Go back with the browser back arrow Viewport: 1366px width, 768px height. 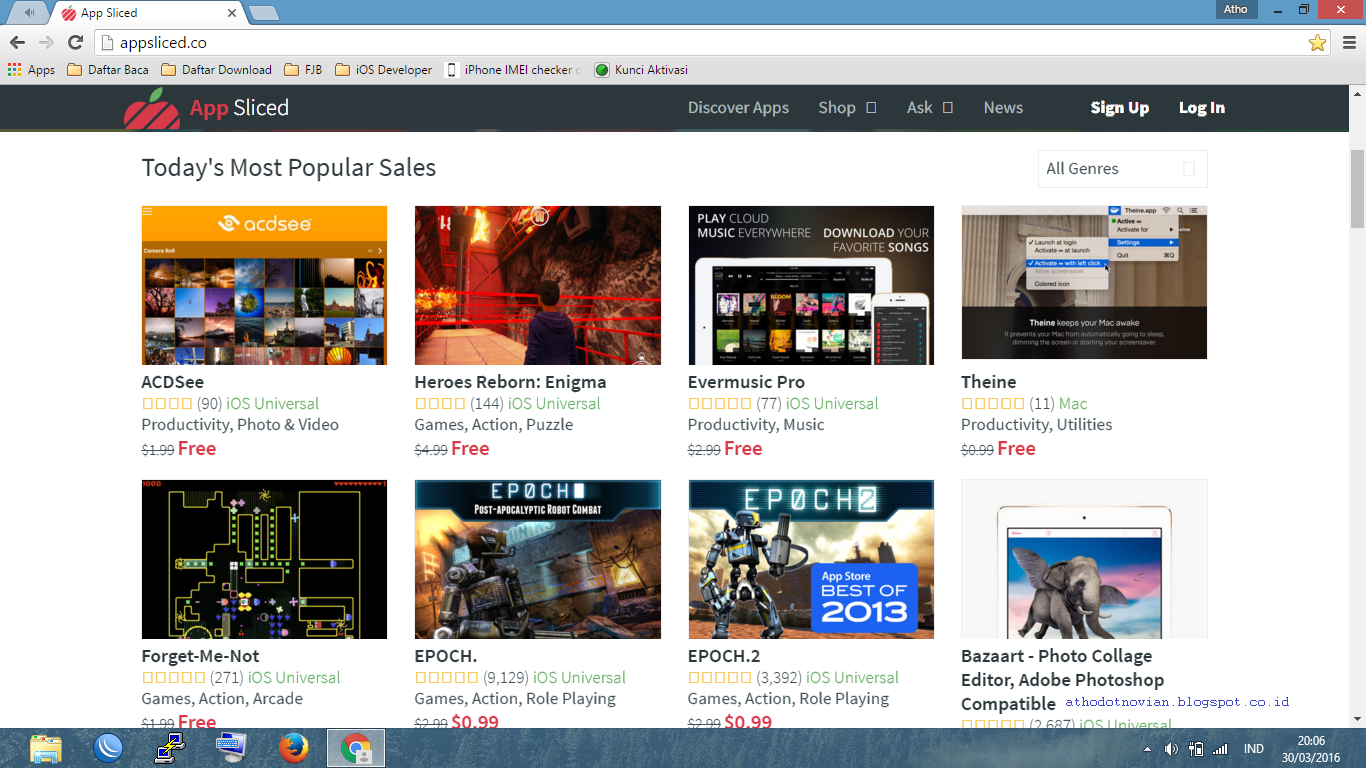tap(17, 42)
